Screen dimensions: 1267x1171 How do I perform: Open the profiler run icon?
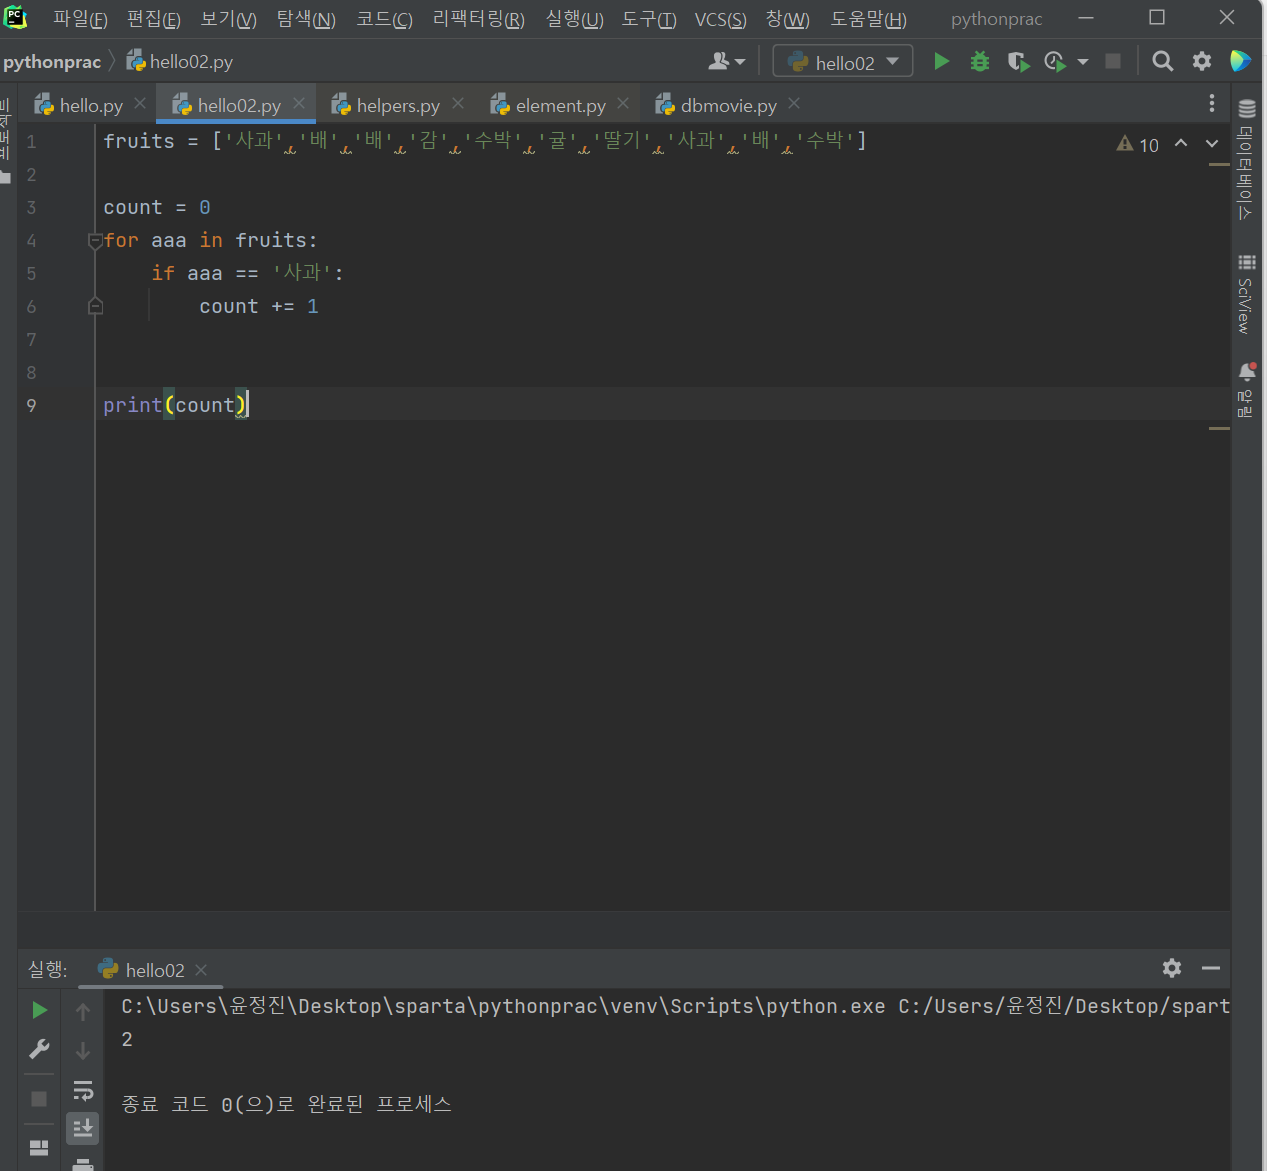[1055, 62]
